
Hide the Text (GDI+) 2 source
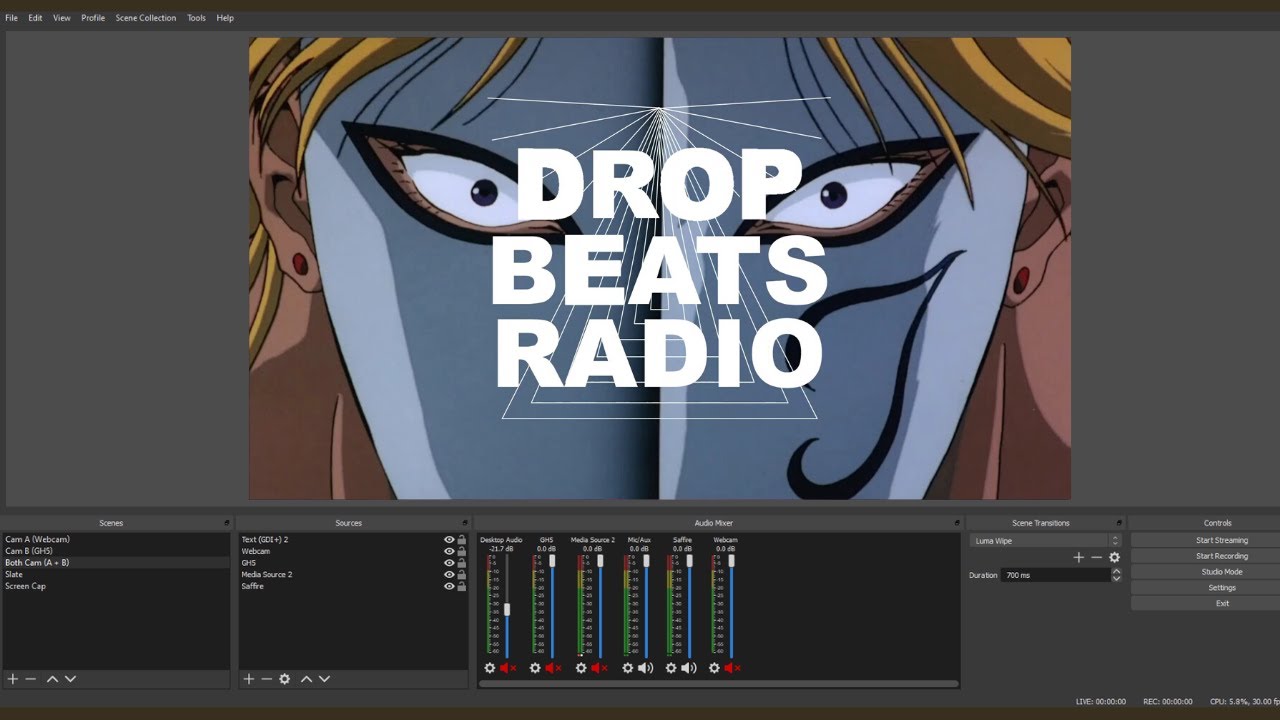pos(449,540)
